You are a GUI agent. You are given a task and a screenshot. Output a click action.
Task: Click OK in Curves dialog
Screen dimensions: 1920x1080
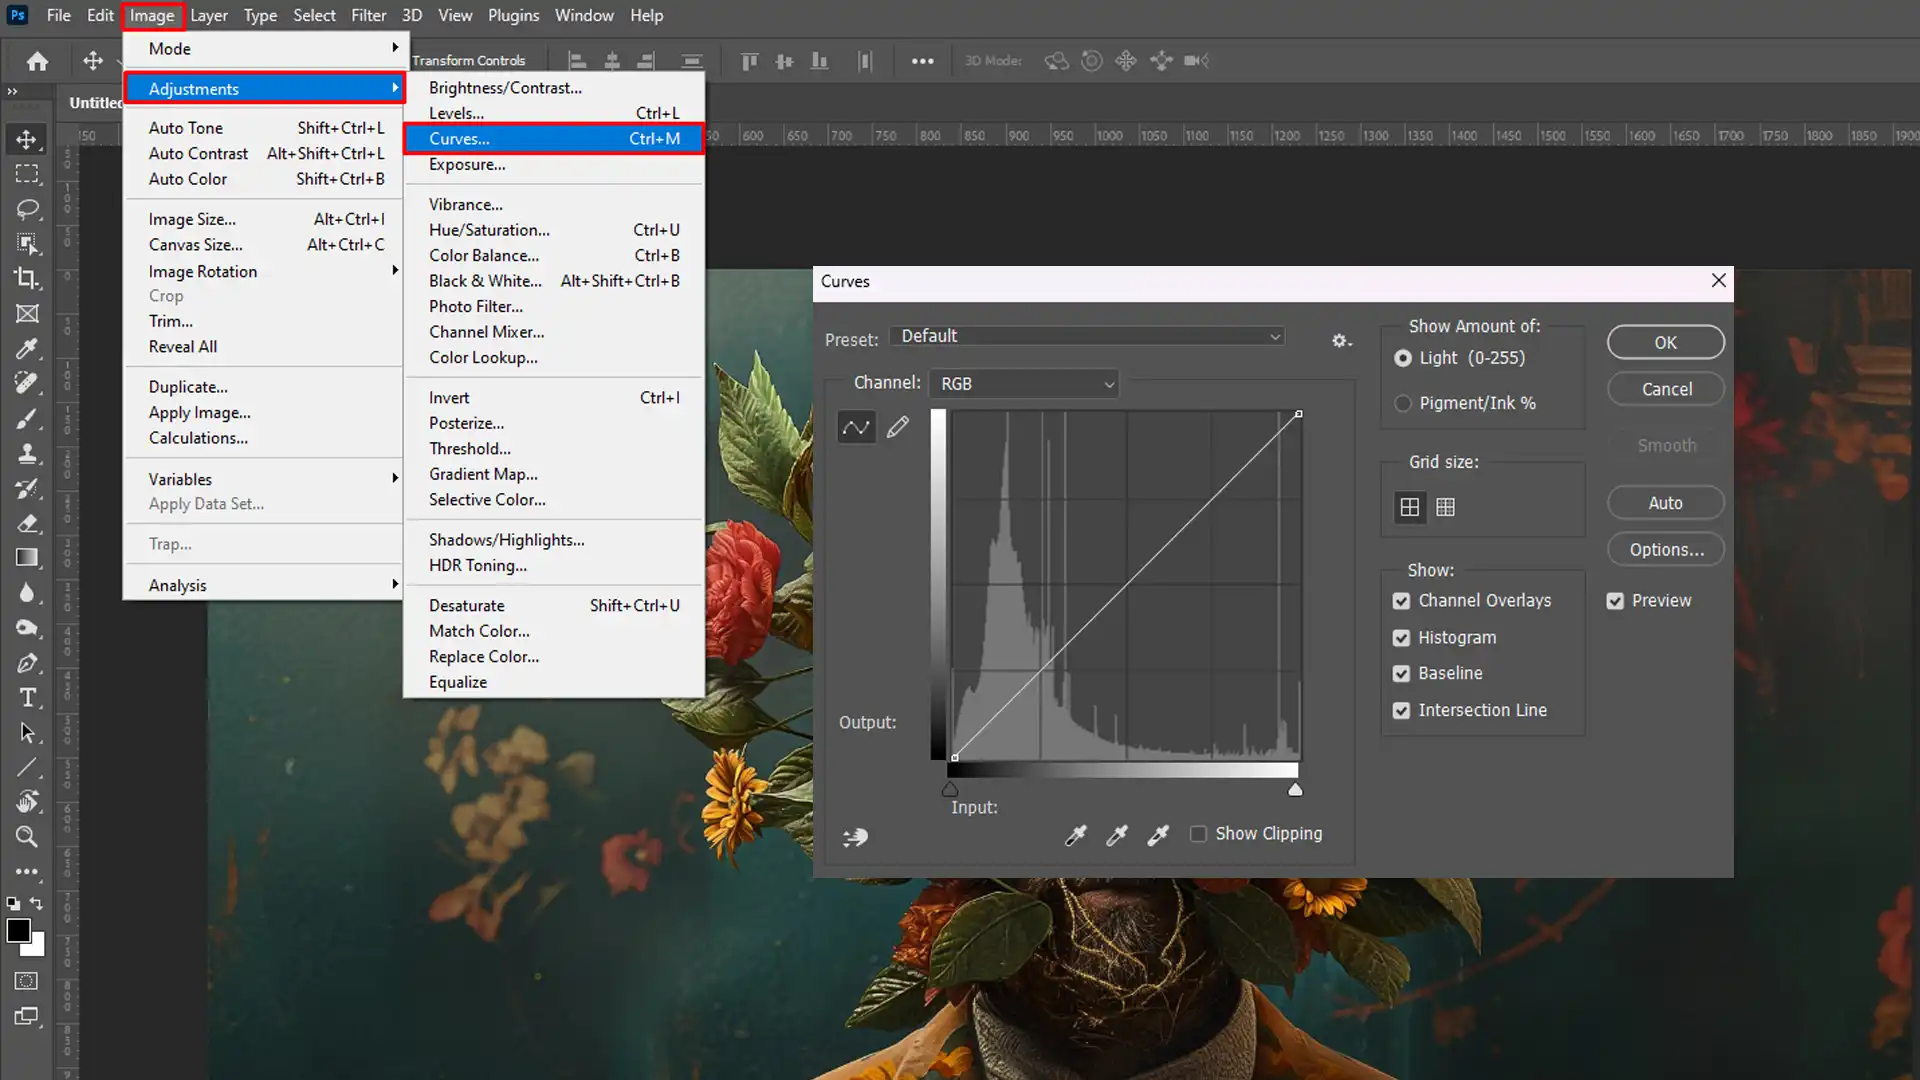click(1665, 342)
